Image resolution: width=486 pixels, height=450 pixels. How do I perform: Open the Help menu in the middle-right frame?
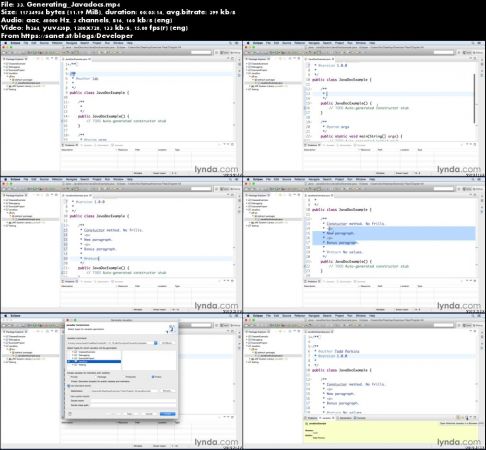tap(372, 179)
